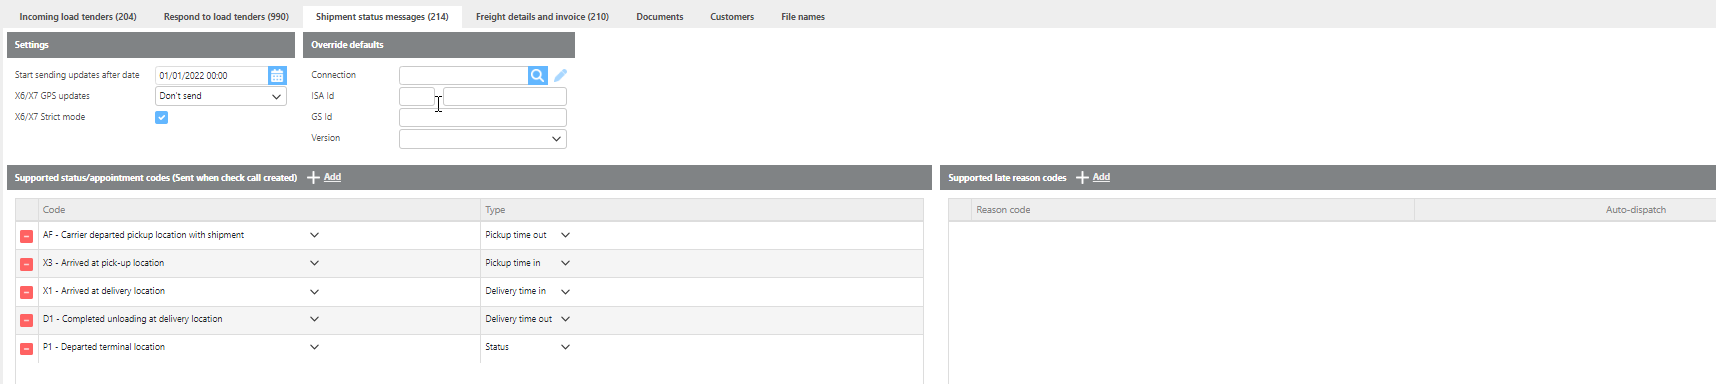The image size is (1716, 384).
Task: Click the Connection search magnifier icon
Action: pos(538,75)
